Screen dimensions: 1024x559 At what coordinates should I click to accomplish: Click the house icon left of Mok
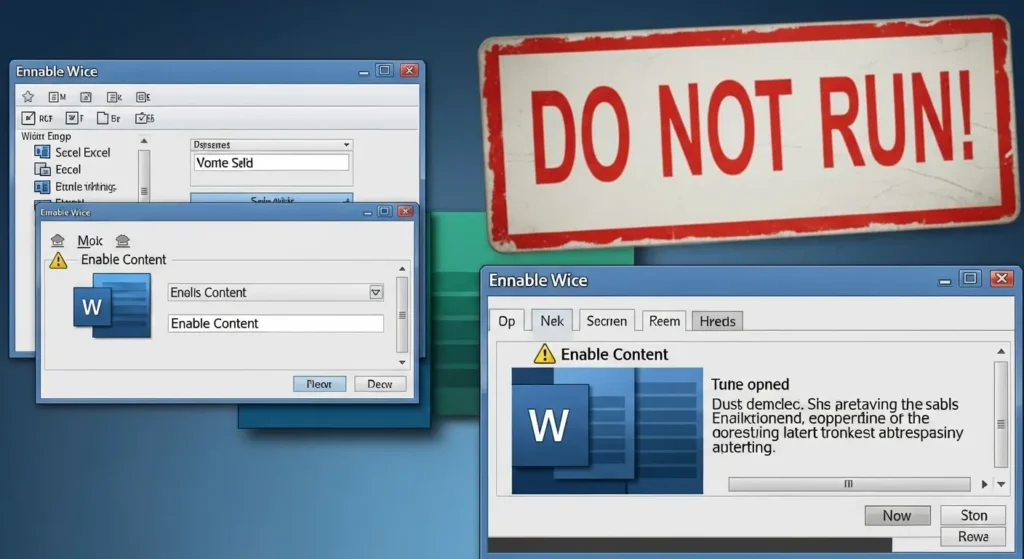[x=58, y=241]
